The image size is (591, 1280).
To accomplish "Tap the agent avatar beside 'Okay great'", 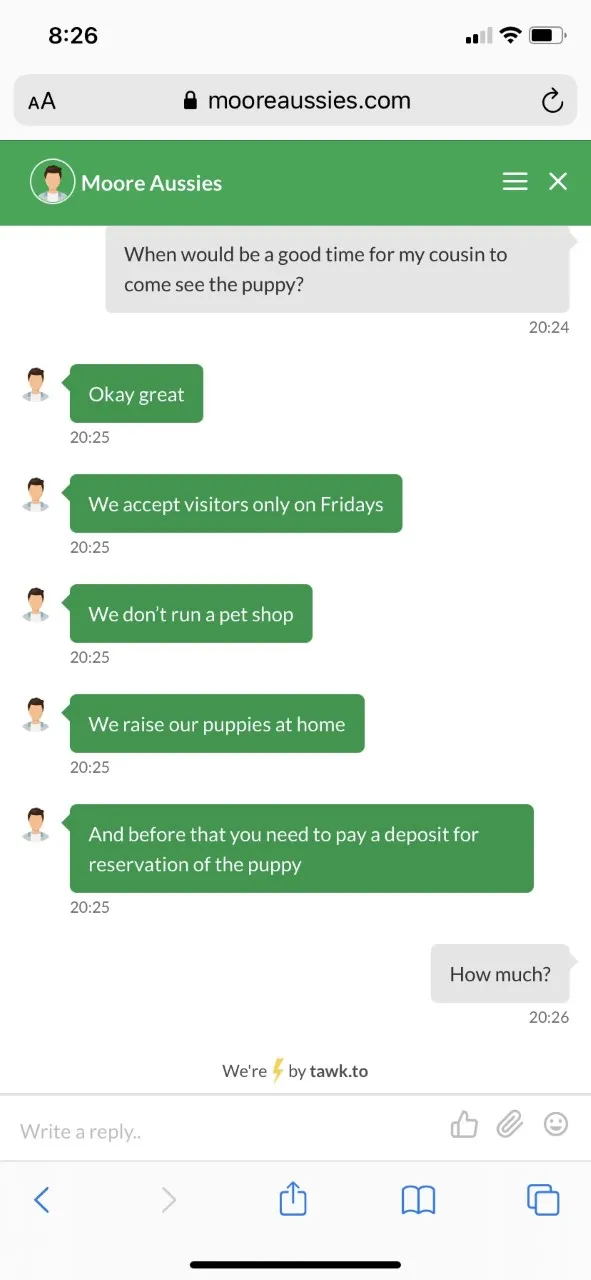I will [x=37, y=384].
